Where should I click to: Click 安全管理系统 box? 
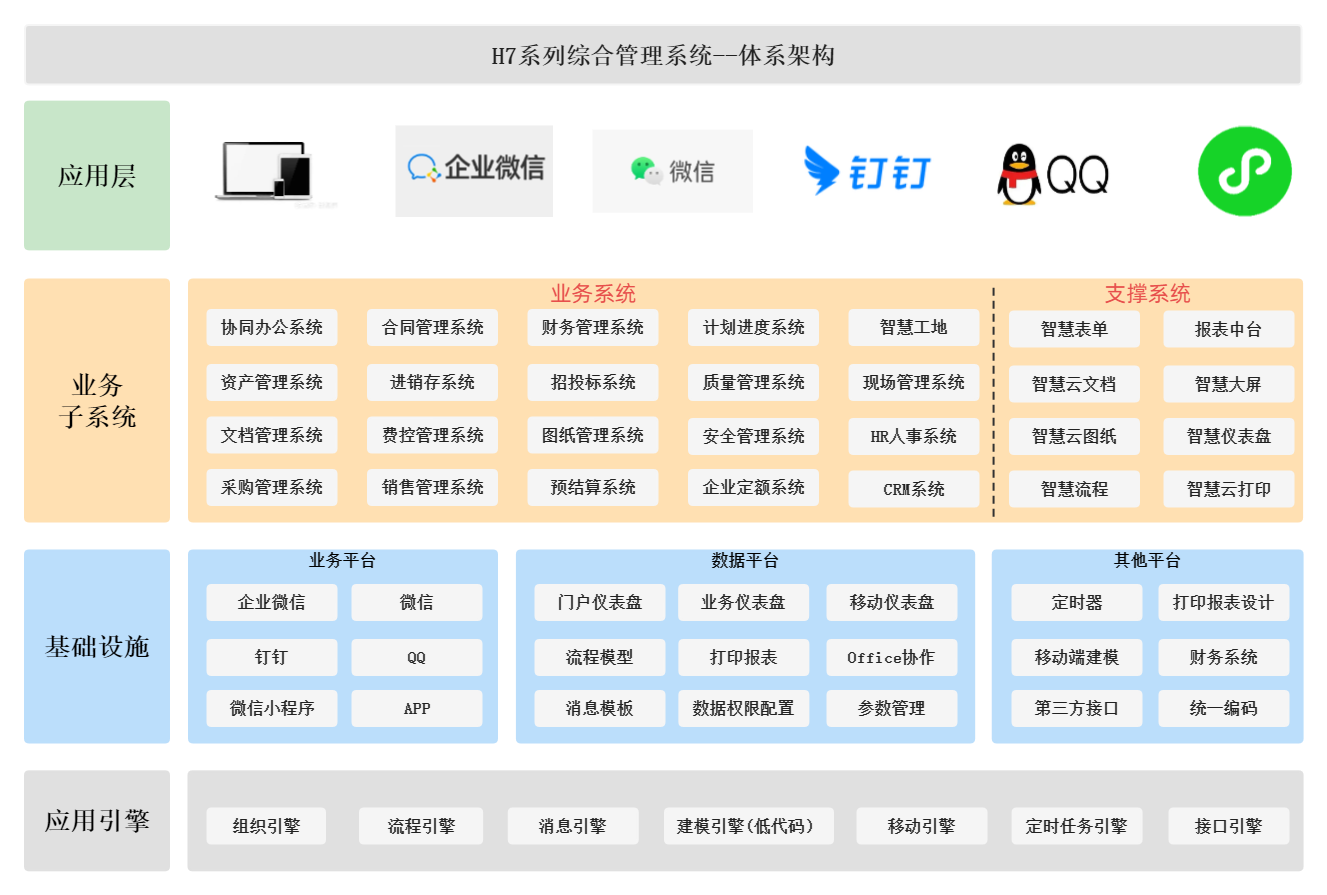click(754, 437)
